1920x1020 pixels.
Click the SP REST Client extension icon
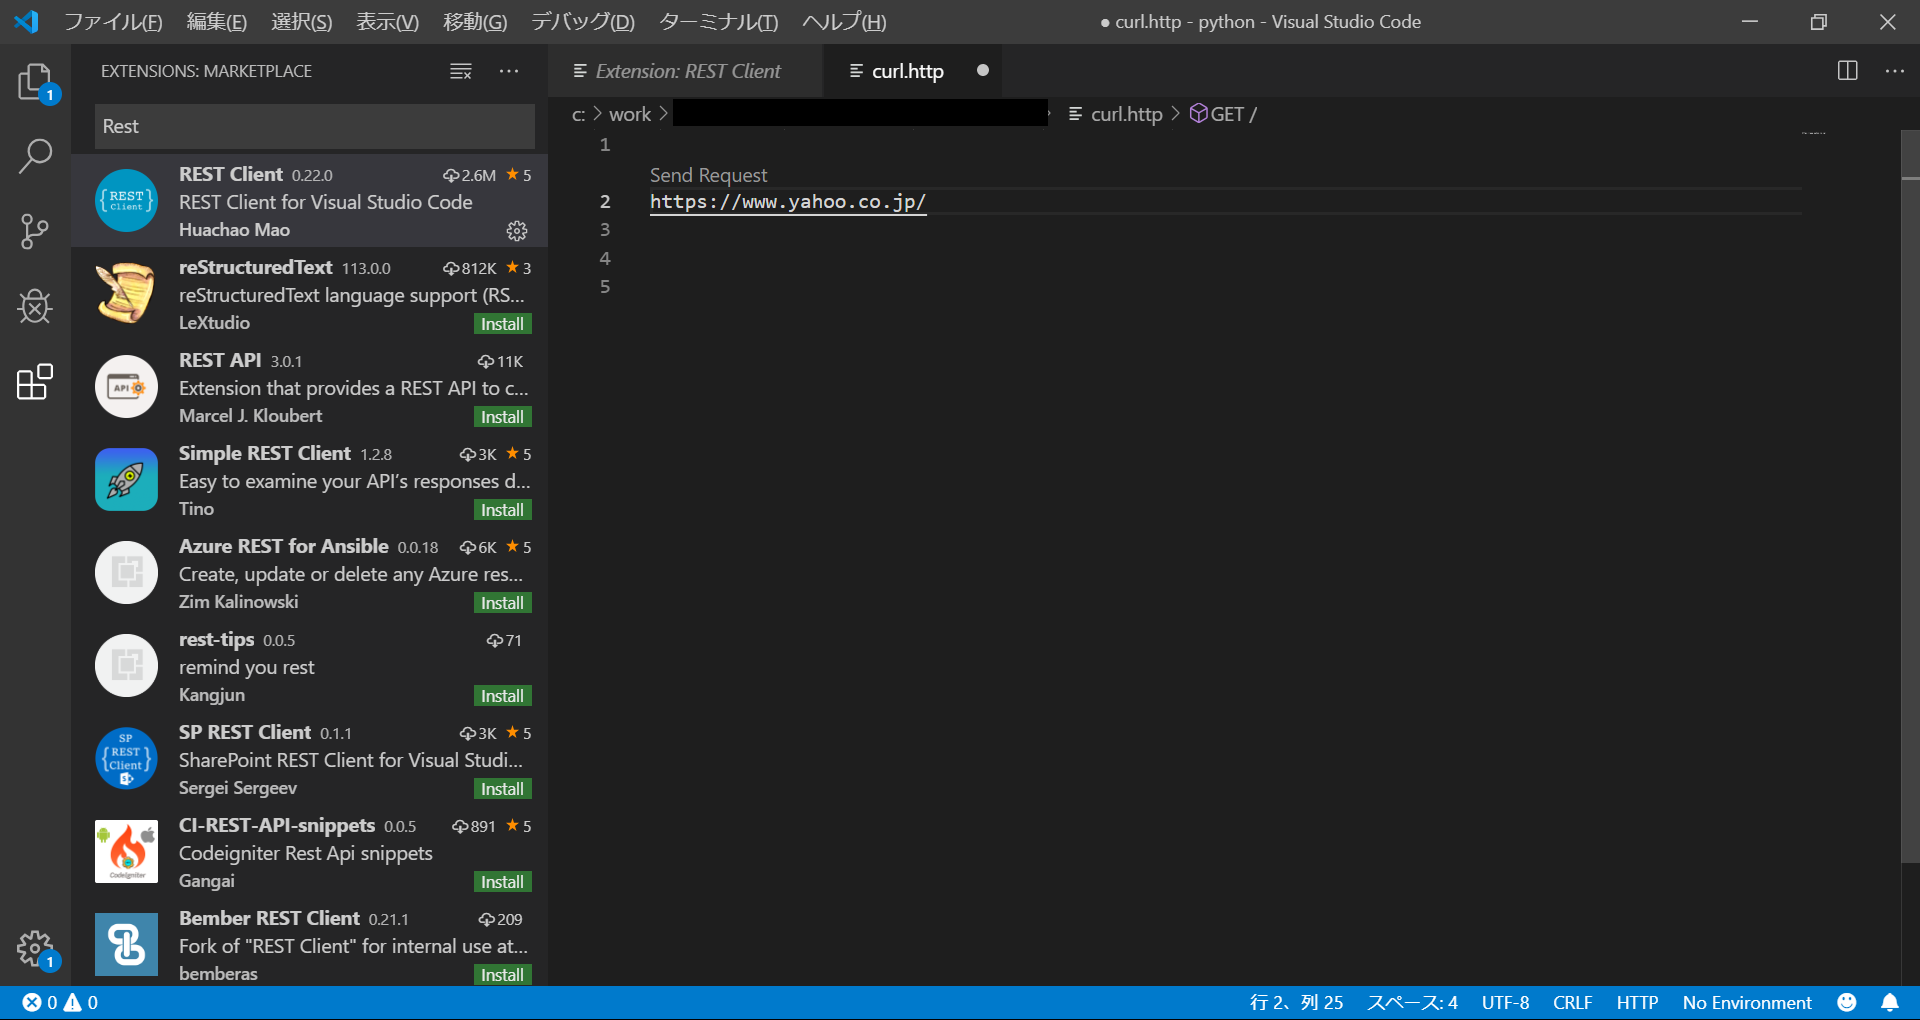(x=126, y=758)
